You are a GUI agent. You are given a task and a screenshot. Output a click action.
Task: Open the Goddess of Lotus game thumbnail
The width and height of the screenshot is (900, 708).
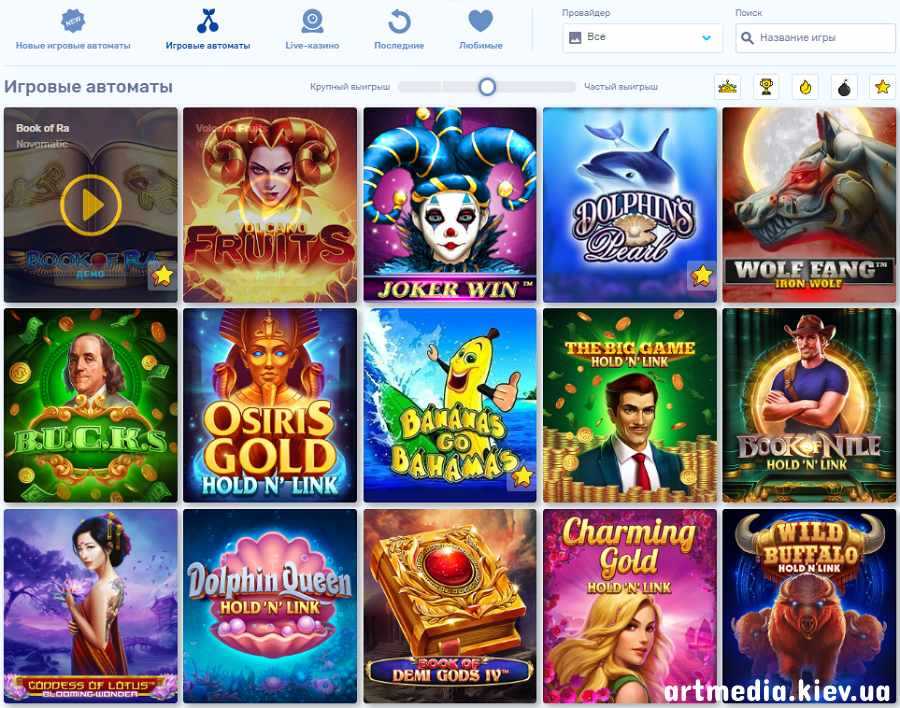coord(91,606)
